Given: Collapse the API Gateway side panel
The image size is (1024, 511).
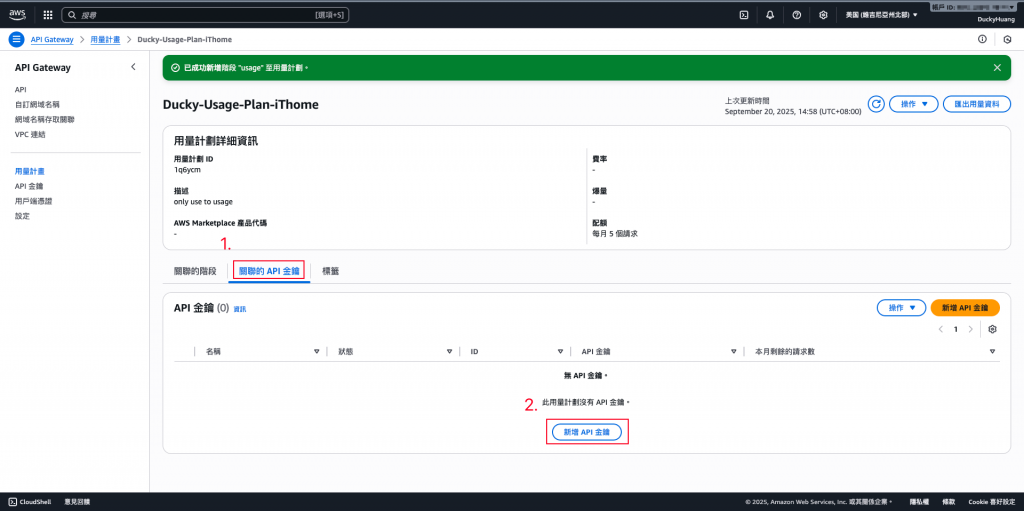Looking at the screenshot, I should (133, 67).
